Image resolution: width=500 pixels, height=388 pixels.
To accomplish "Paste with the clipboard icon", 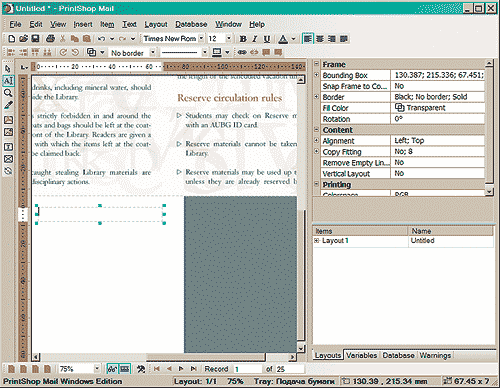I will 87,39.
